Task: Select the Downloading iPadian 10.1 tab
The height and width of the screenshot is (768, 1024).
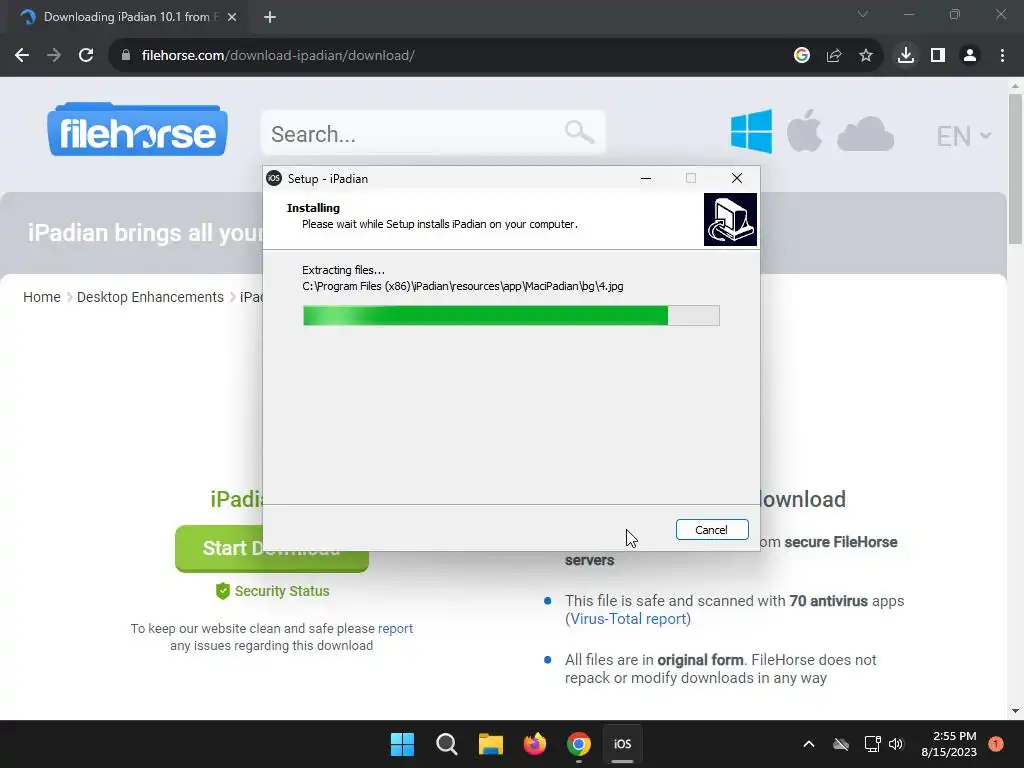Action: (127, 17)
